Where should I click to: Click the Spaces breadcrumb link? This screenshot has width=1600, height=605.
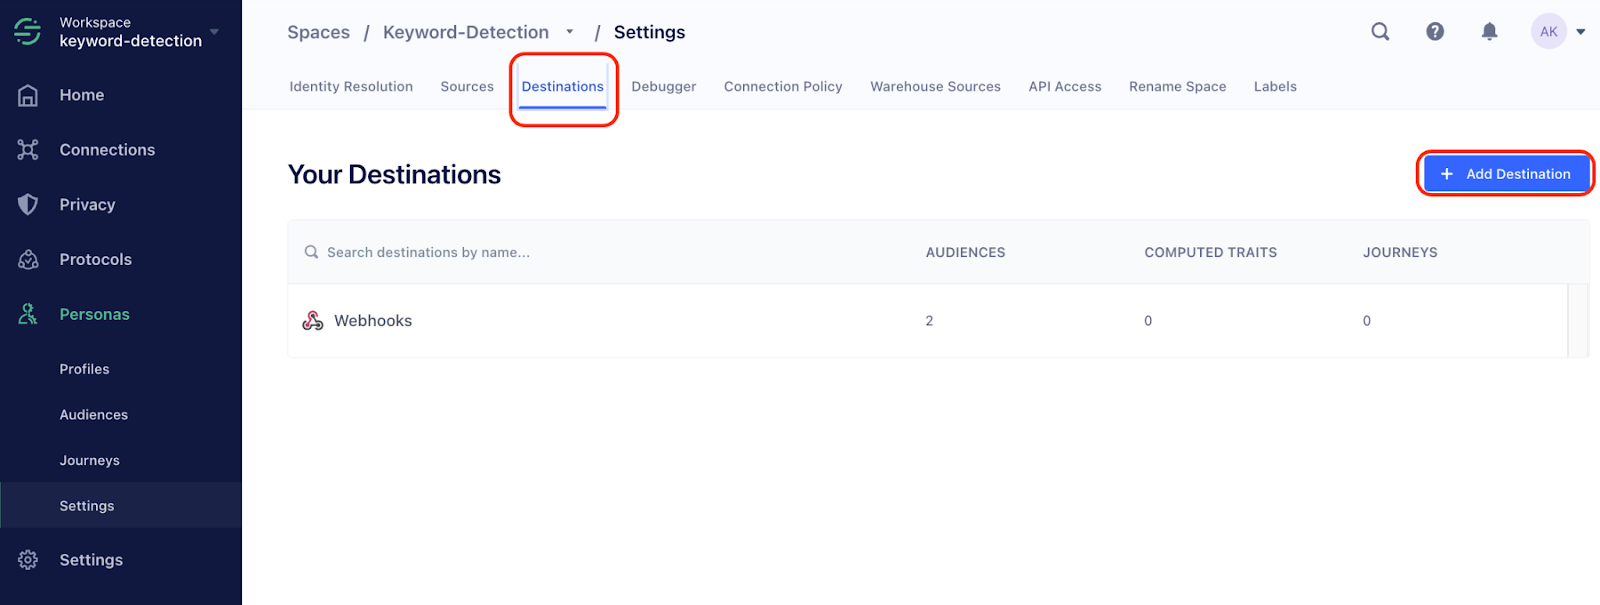pyautogui.click(x=319, y=32)
